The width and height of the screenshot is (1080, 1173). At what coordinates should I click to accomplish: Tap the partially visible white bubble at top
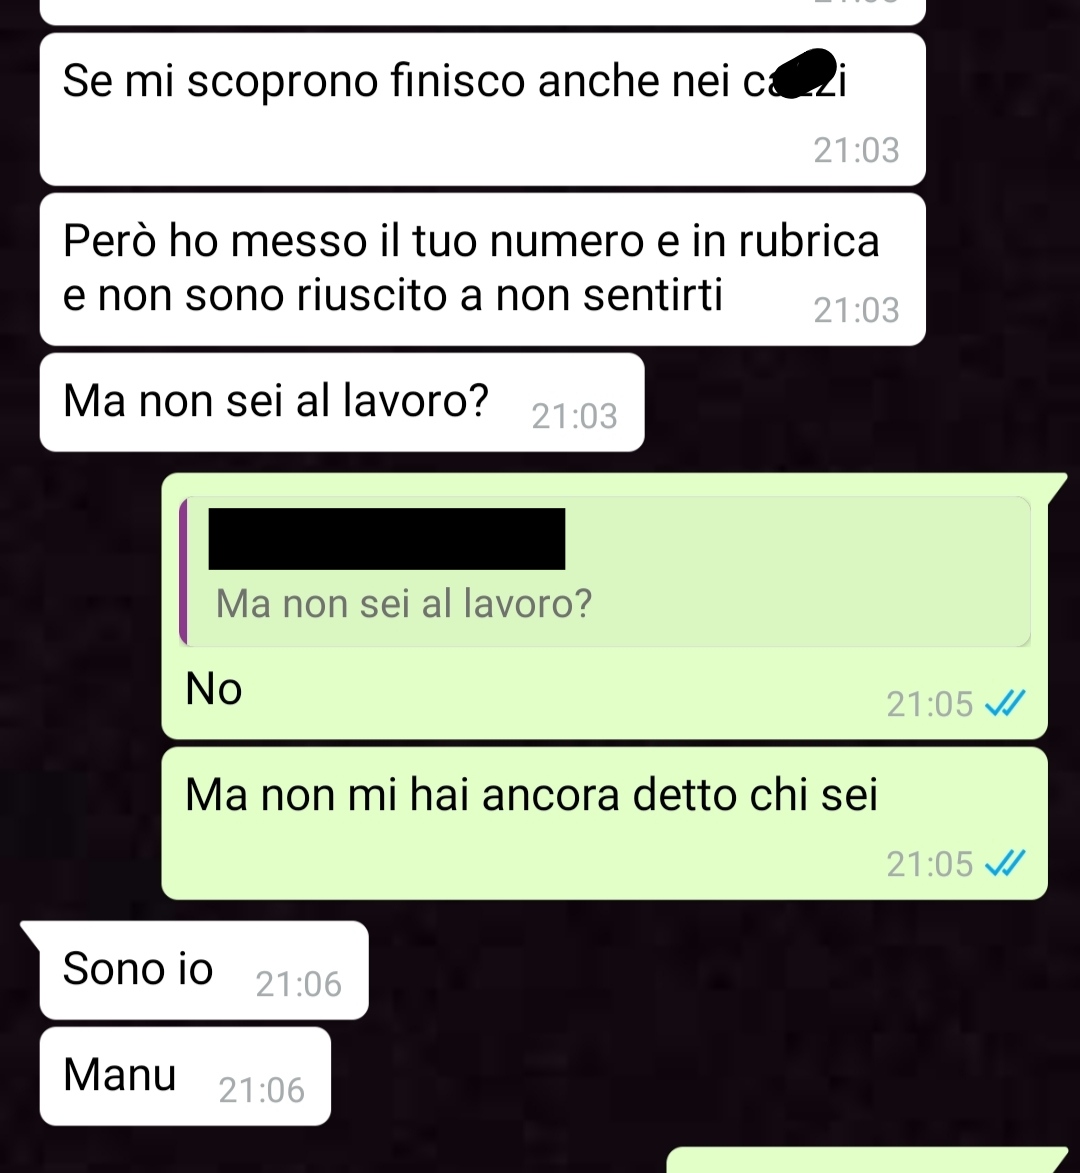click(482, 12)
